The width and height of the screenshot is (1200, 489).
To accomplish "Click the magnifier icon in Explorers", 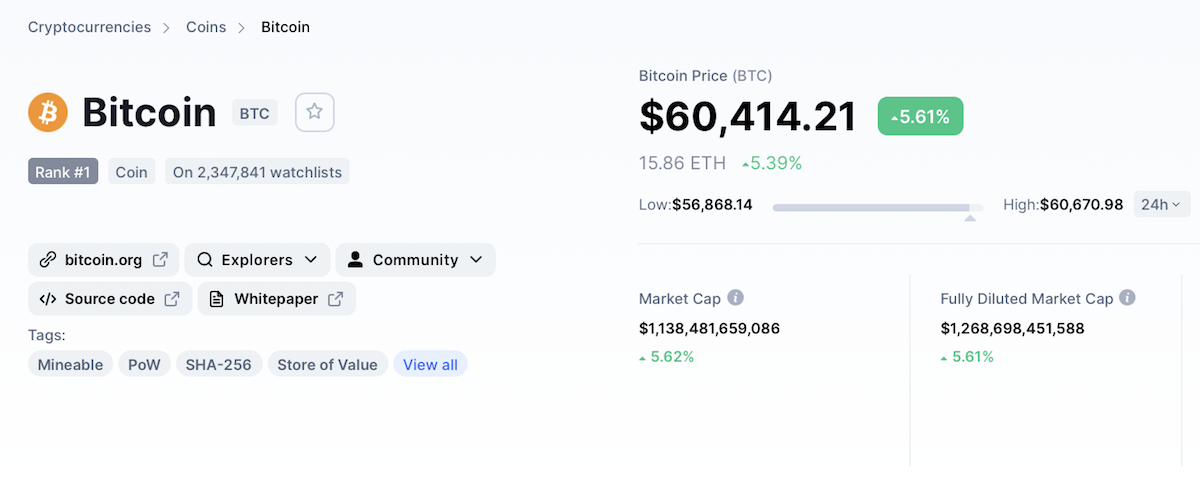I will click(x=204, y=260).
